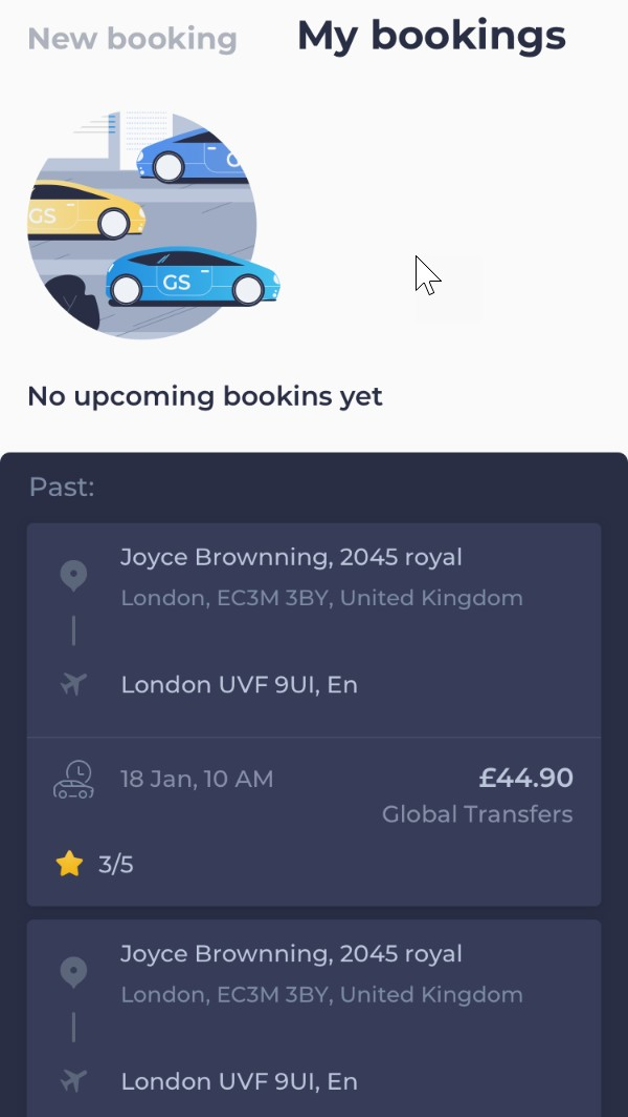Select the My bookings tab
Image resolution: width=628 pixels, height=1117 pixels.
(x=431, y=36)
